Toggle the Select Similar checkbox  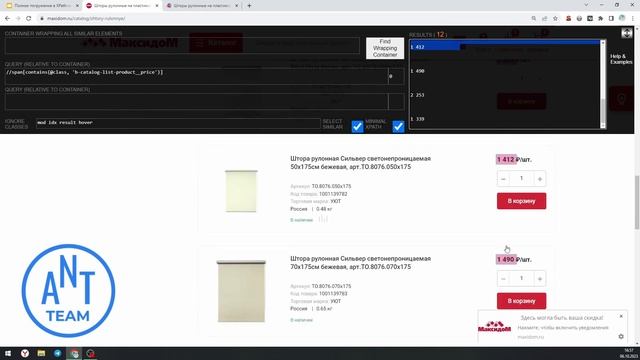coord(357,127)
